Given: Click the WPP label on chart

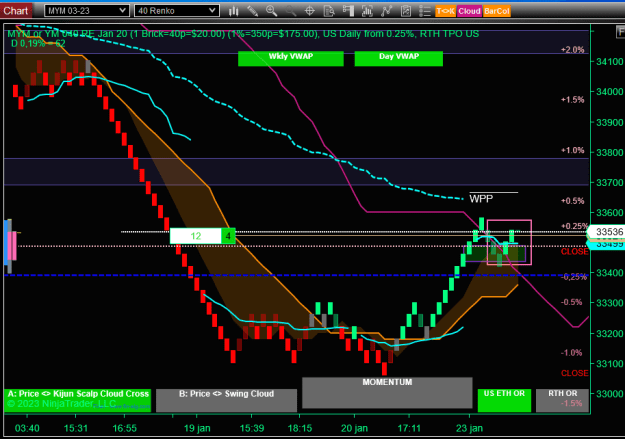Looking at the screenshot, I should [481, 199].
